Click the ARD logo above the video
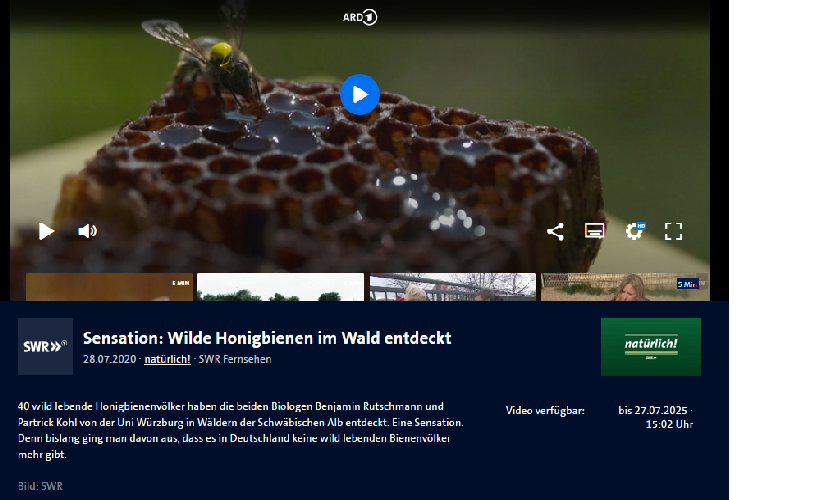Viewport: 819px width, 500px height. 359,16
